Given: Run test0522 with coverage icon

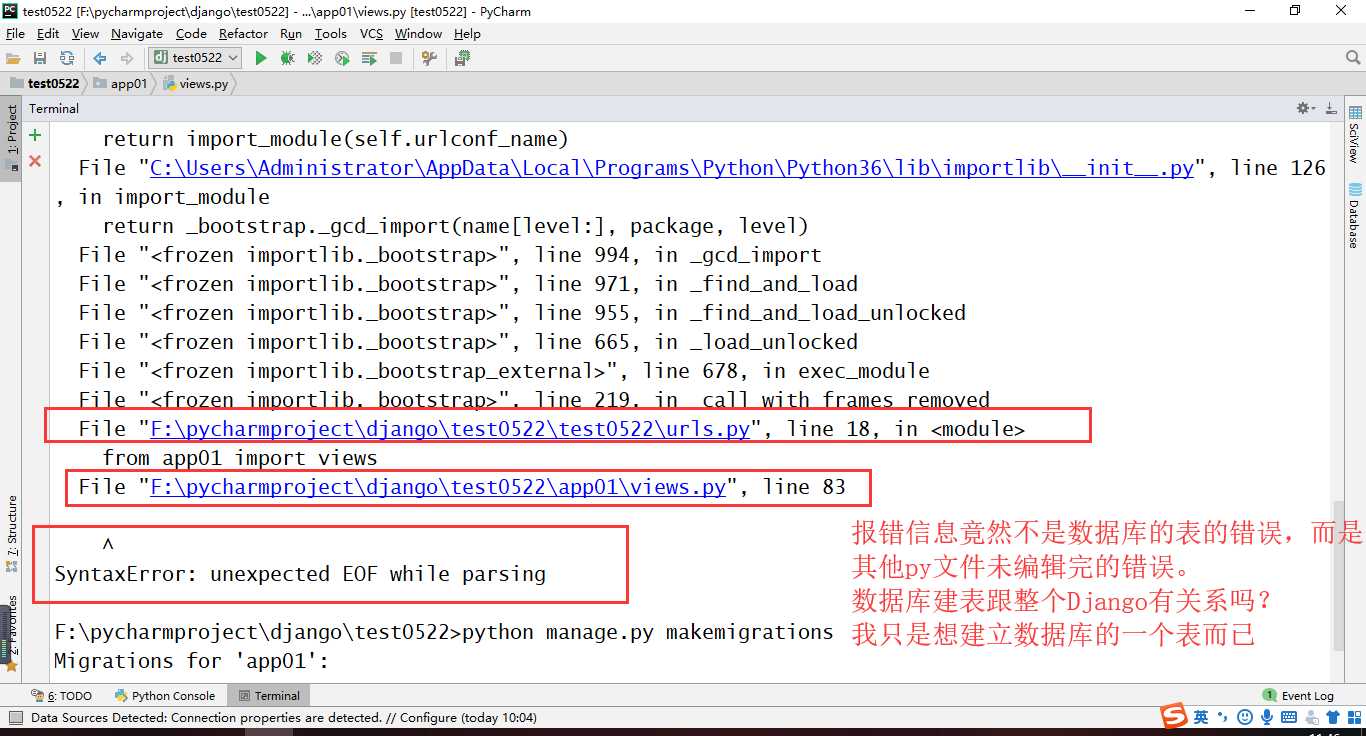Looking at the screenshot, I should (315, 58).
